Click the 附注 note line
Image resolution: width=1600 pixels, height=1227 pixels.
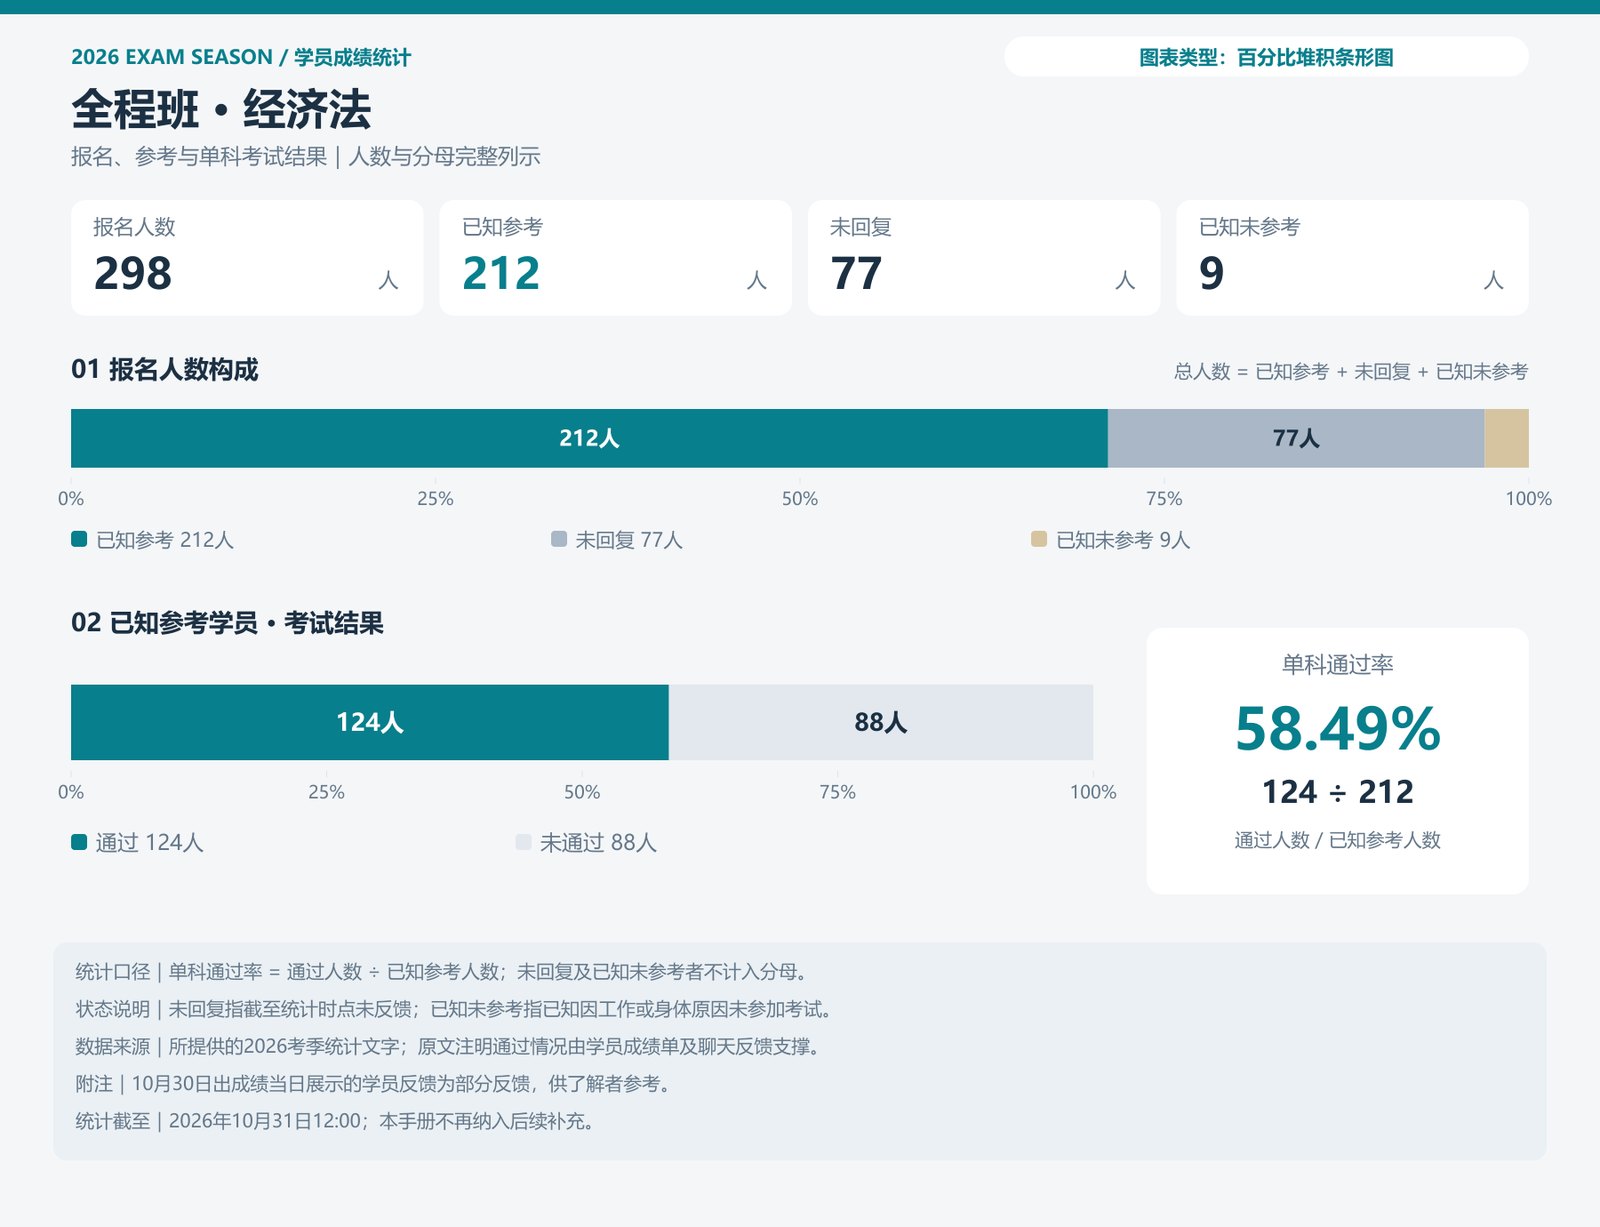click(x=373, y=1084)
